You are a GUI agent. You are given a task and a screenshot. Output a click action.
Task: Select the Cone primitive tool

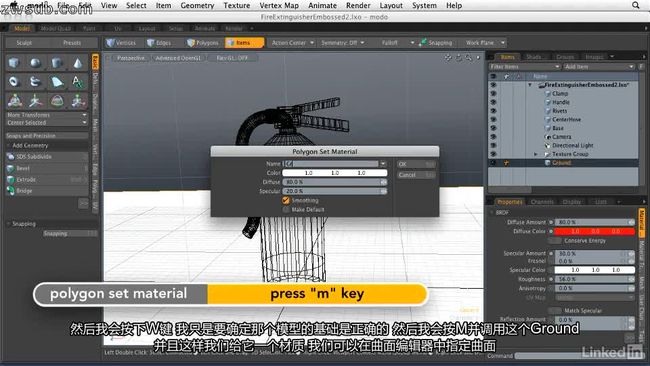(x=78, y=63)
